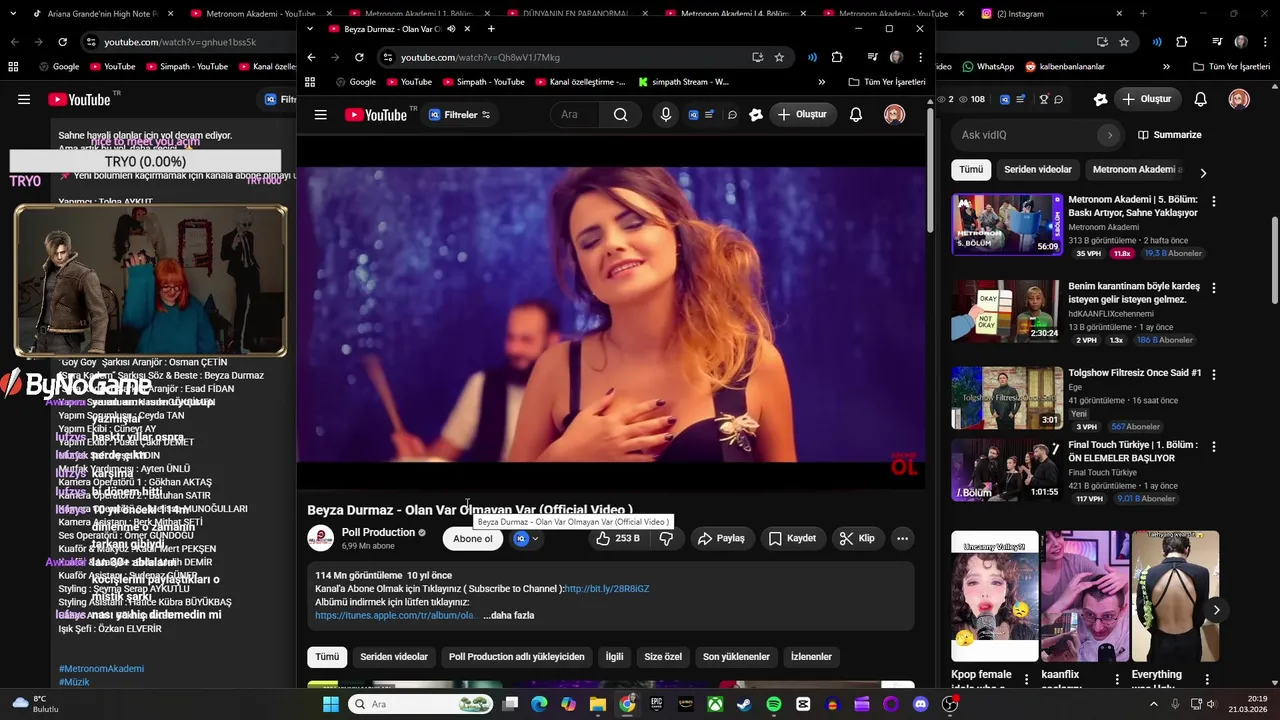1280x720 pixels.
Task: Open the hamburger guide menu in the front YouTube window
Action: (320, 115)
